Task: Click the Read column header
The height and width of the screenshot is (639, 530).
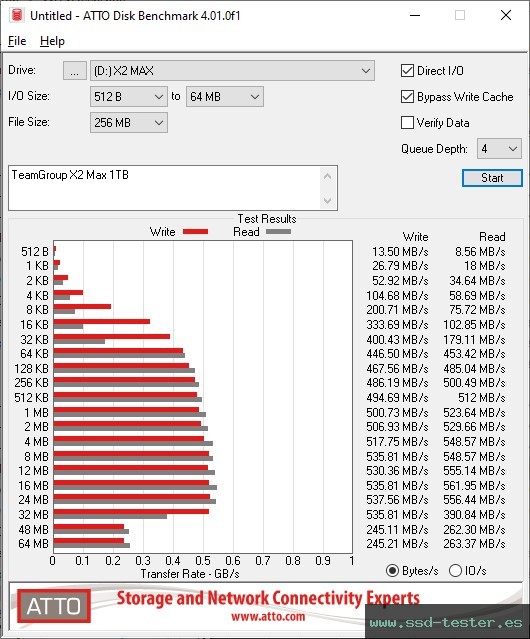Action: [x=492, y=237]
